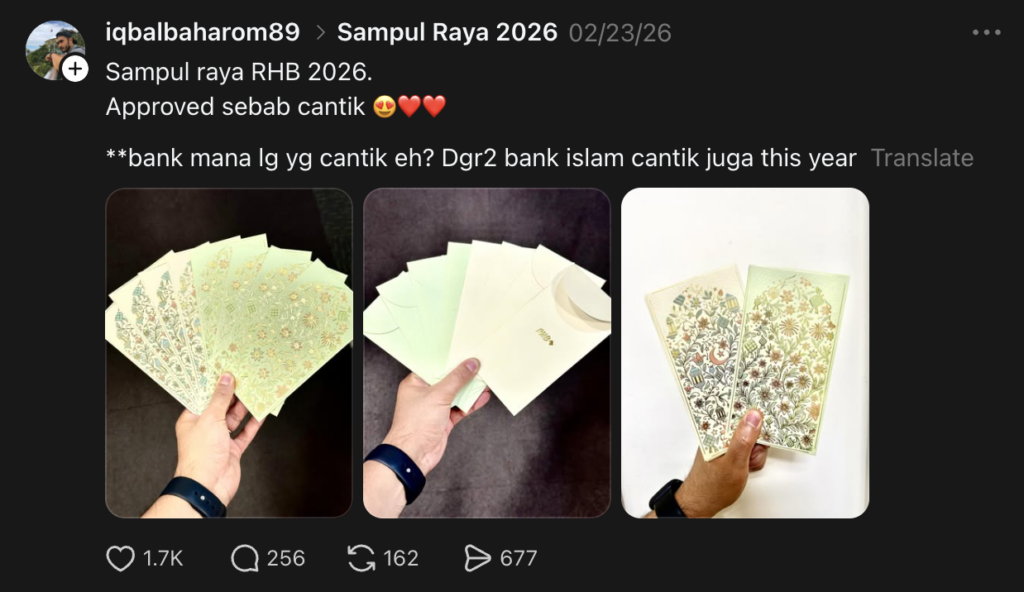Click the 1.7K likes count
Image resolution: width=1024 pixels, height=592 pixels.
pyautogui.click(x=163, y=559)
